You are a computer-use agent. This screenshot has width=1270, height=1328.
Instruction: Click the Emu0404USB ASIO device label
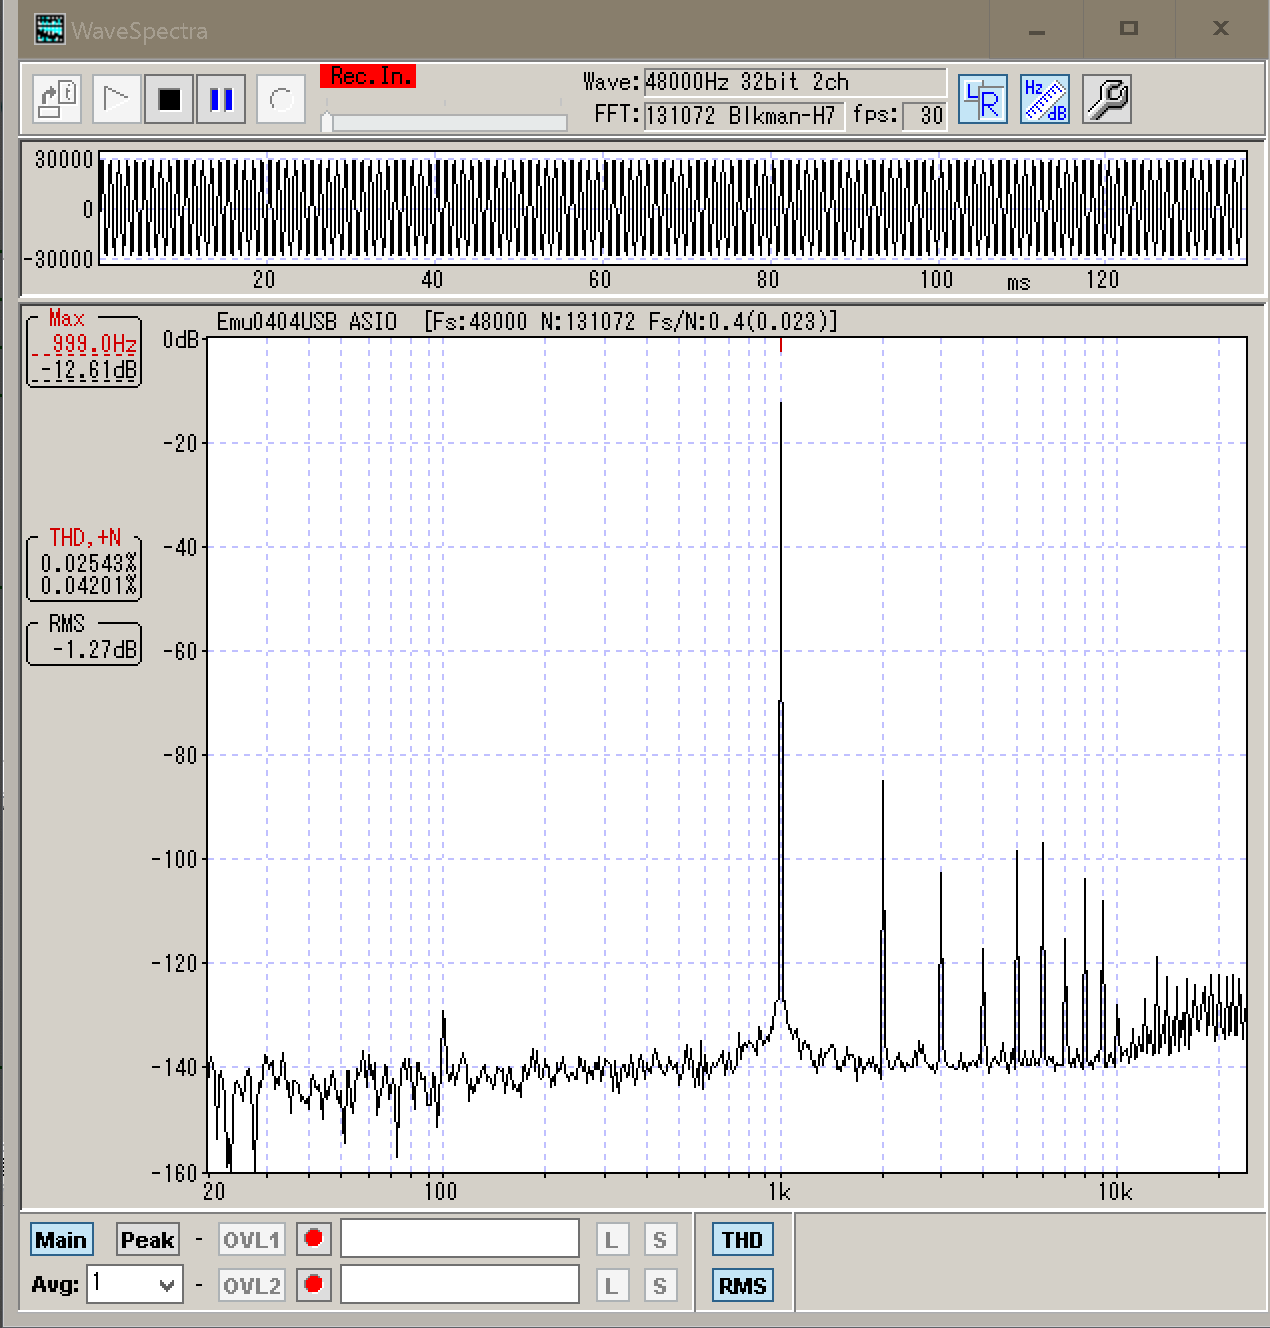coord(307,322)
